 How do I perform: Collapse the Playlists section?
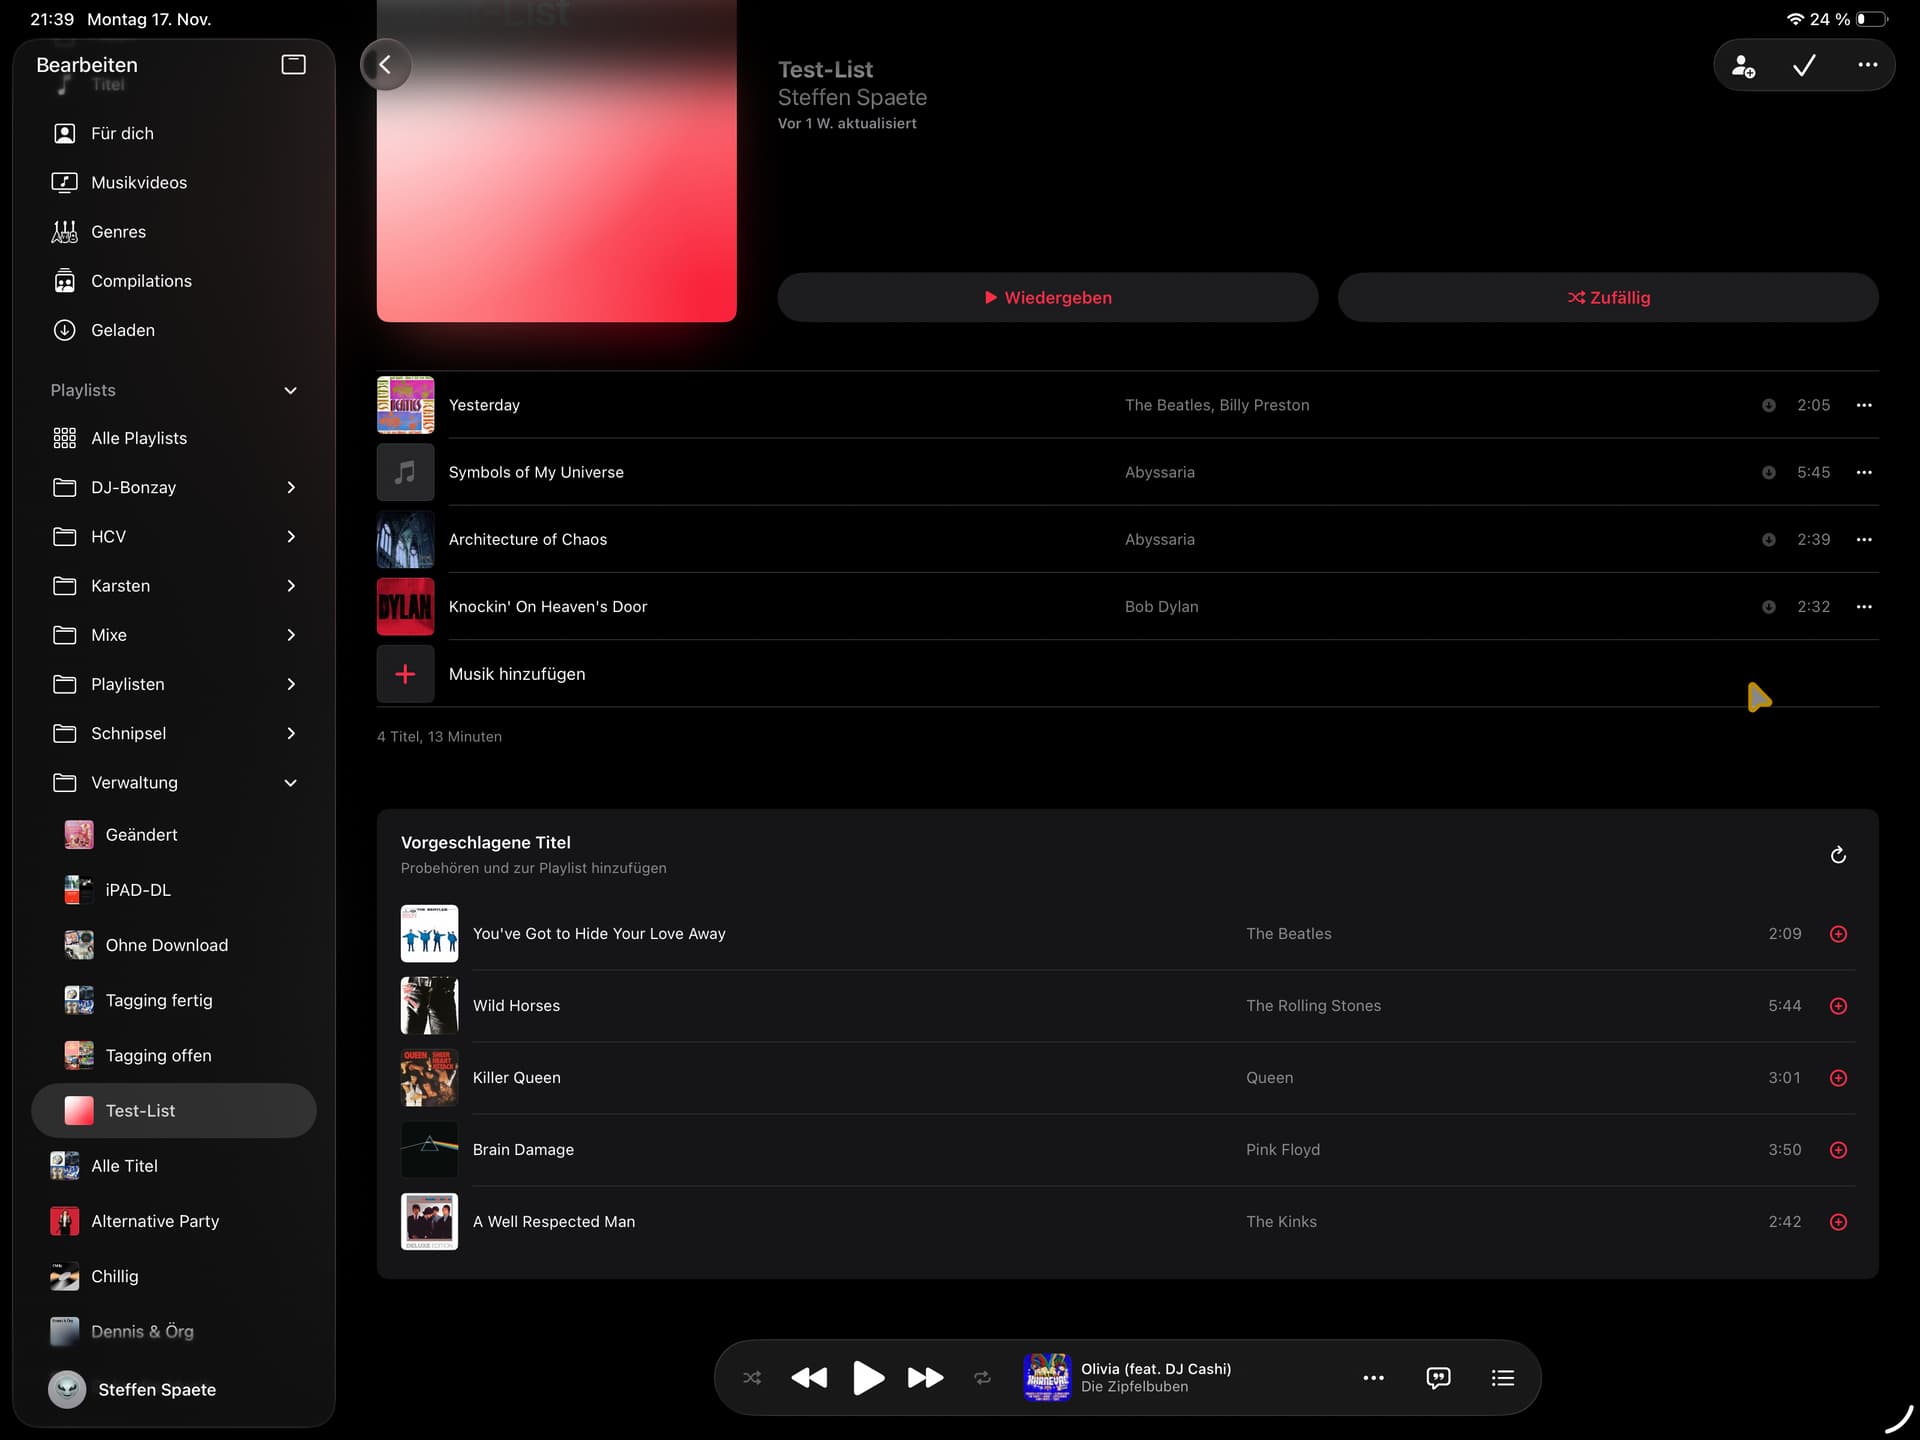coord(290,390)
